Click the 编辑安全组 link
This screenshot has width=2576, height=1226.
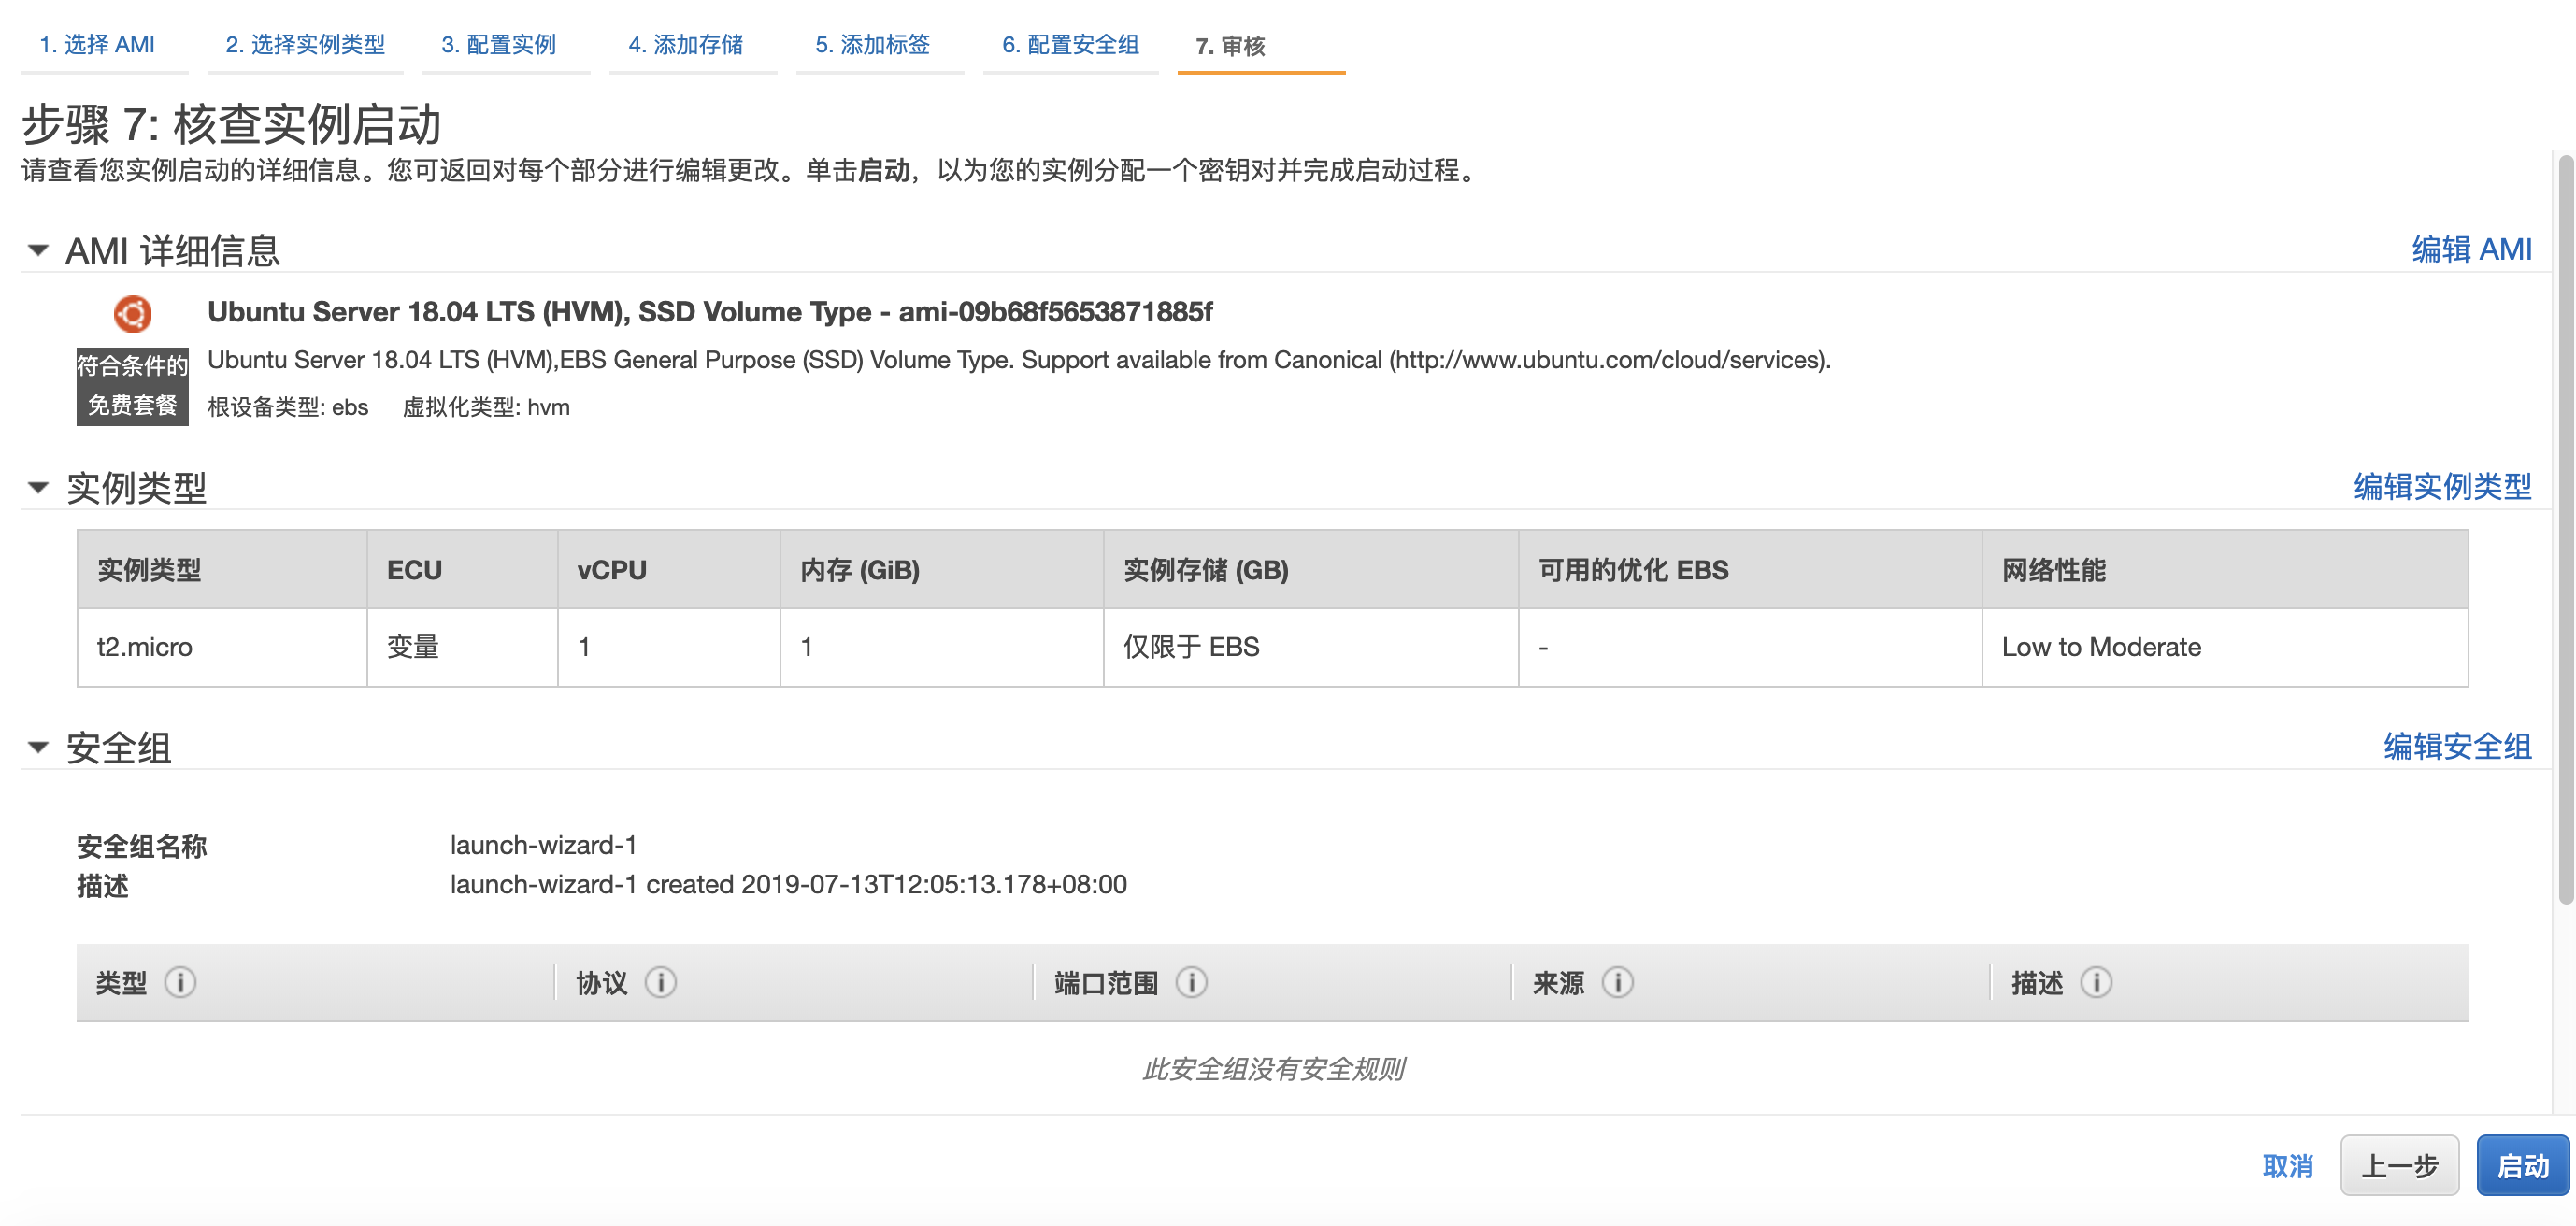pos(2456,746)
